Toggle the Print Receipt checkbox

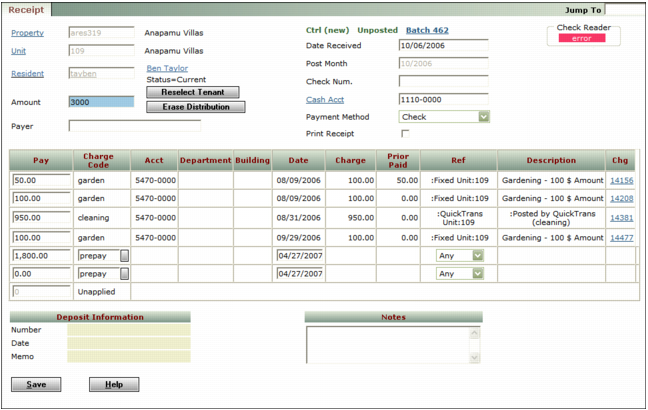pyautogui.click(x=405, y=134)
